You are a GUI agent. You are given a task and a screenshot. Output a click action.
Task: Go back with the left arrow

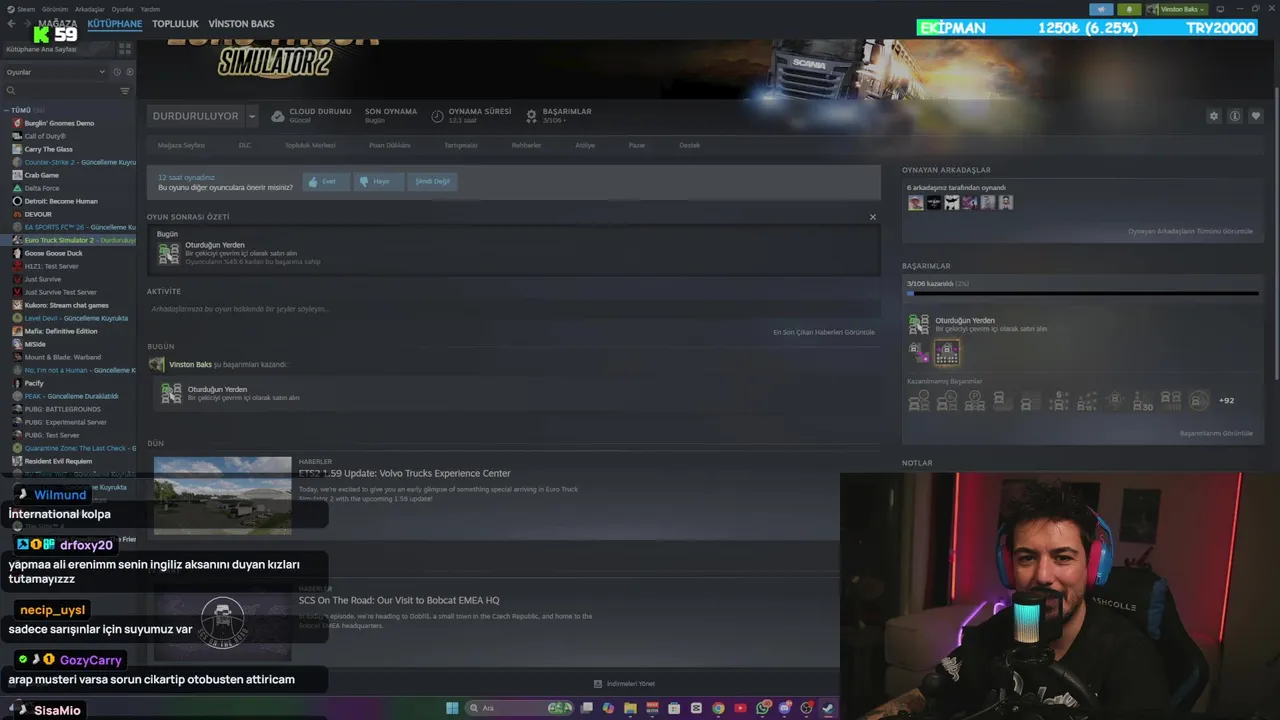[12, 23]
